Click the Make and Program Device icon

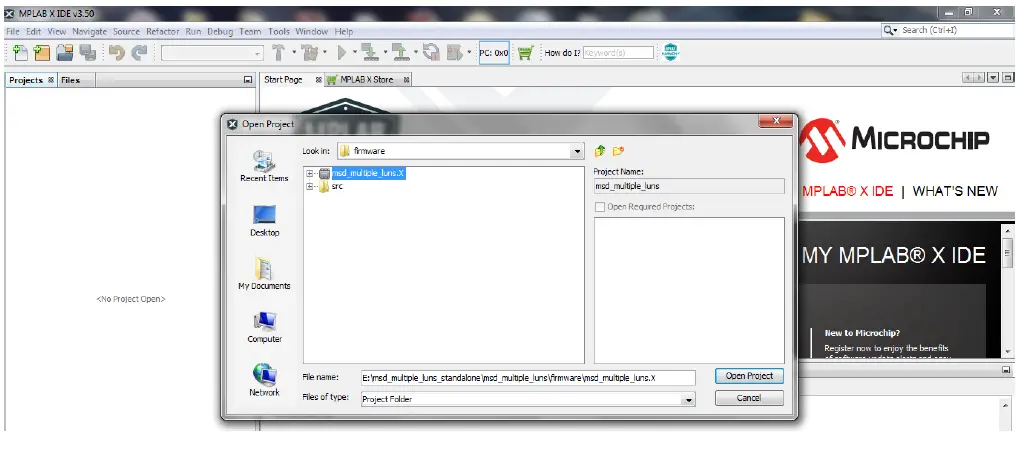[370, 52]
